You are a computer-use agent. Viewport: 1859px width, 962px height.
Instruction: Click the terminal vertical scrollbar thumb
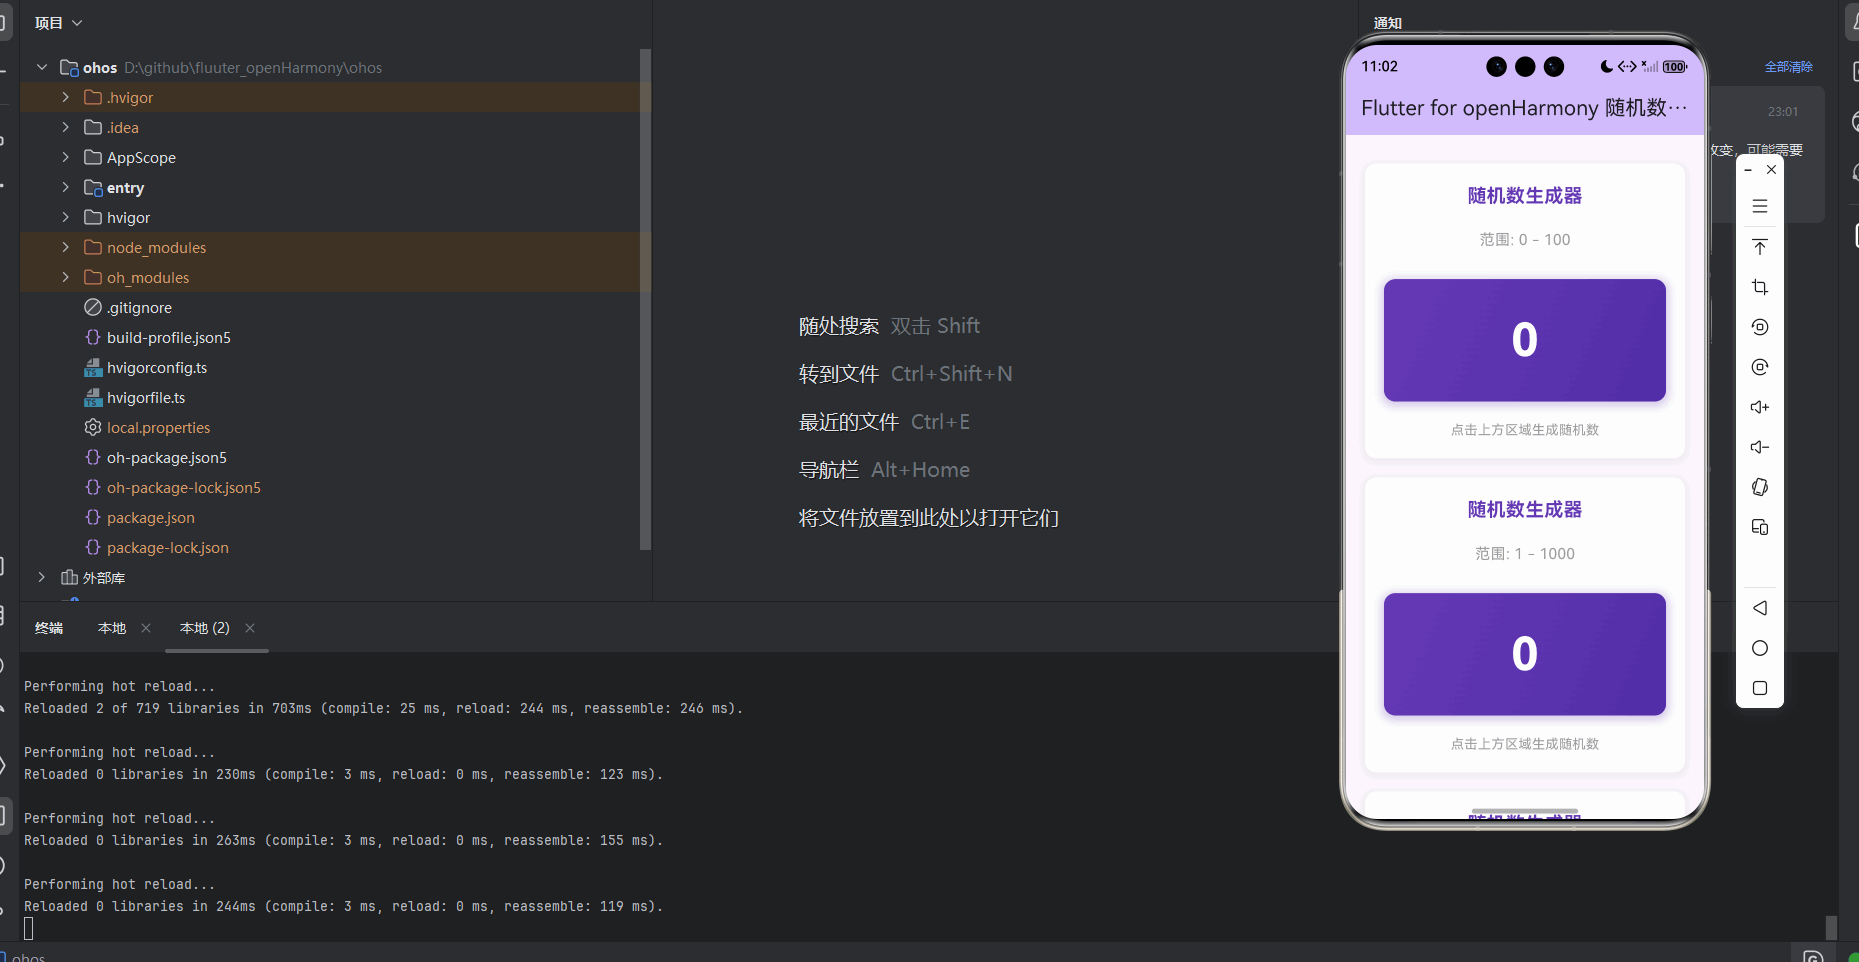(x=1831, y=928)
